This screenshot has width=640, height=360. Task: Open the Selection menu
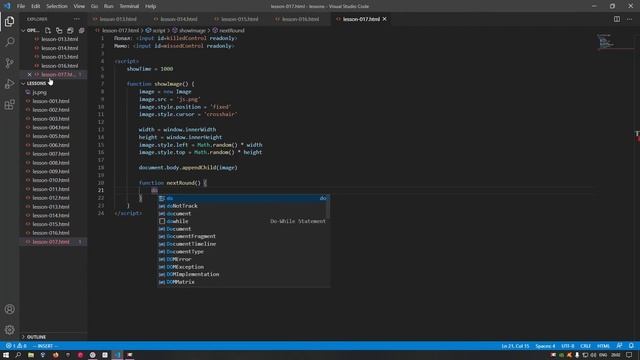click(x=57, y=6)
